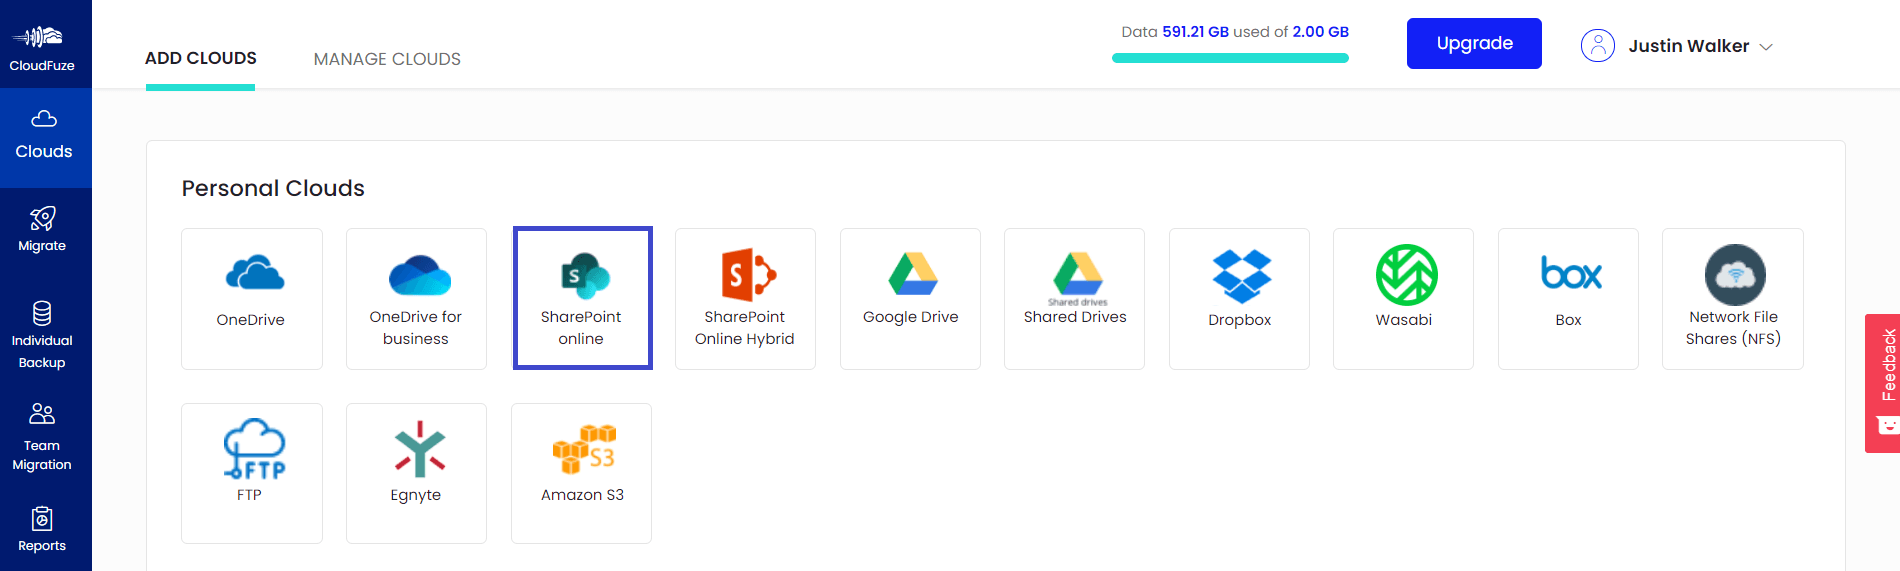The image size is (1900, 571).
Task: Add a Dropbox cloud
Action: click(x=1239, y=299)
